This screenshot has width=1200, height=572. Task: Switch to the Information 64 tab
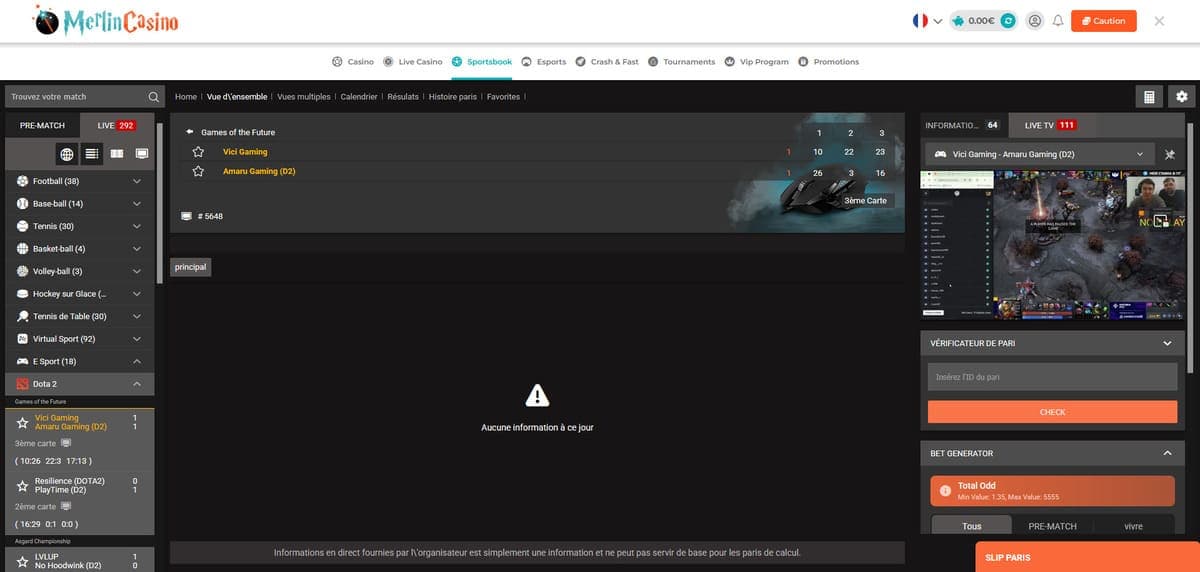(x=962, y=125)
